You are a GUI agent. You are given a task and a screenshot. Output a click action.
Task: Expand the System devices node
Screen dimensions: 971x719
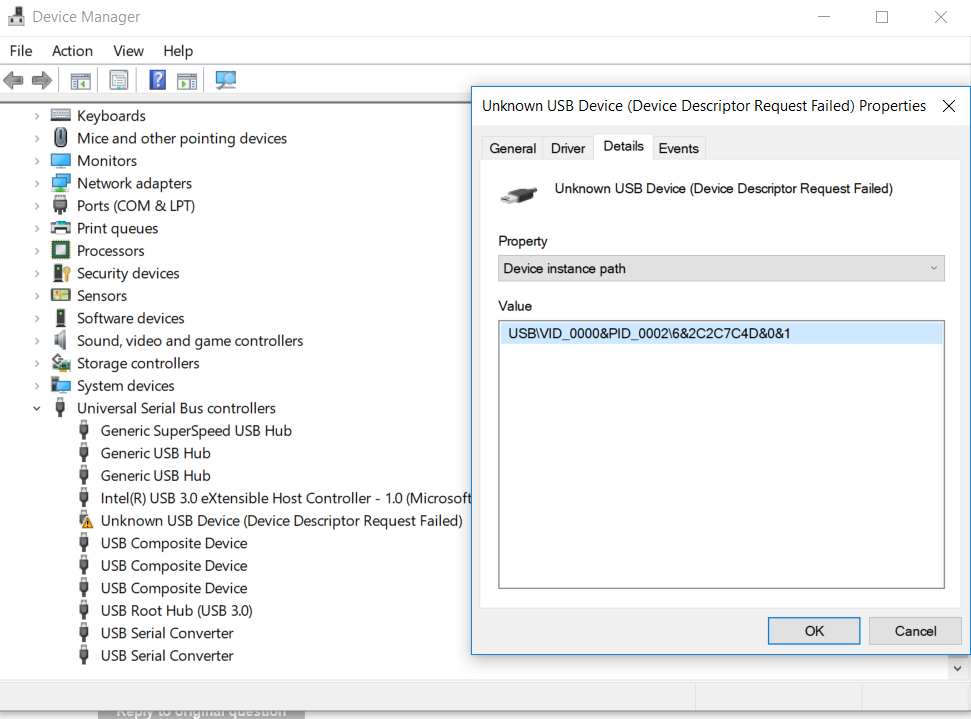coord(37,386)
